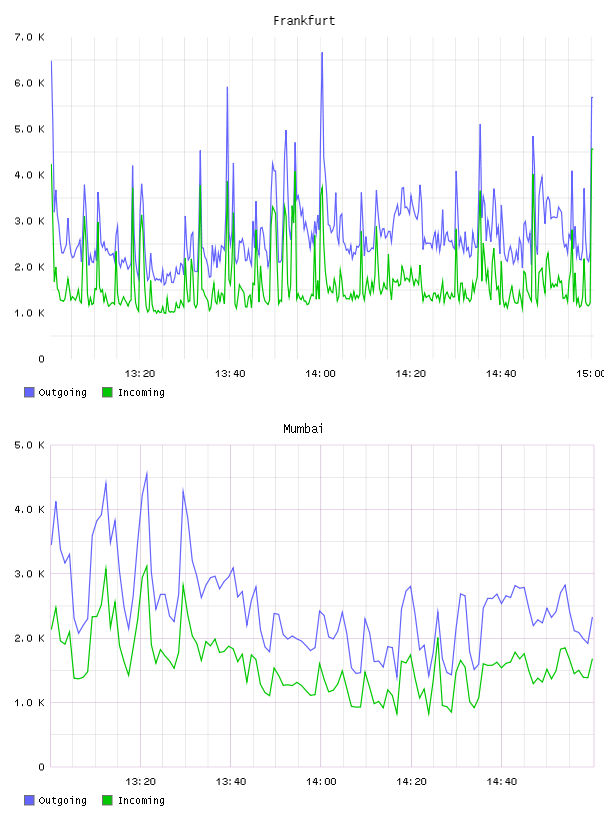This screenshot has width=608, height=816.
Task: Click 14:00 time label on Frankfurt chart
Action: pos(321,374)
